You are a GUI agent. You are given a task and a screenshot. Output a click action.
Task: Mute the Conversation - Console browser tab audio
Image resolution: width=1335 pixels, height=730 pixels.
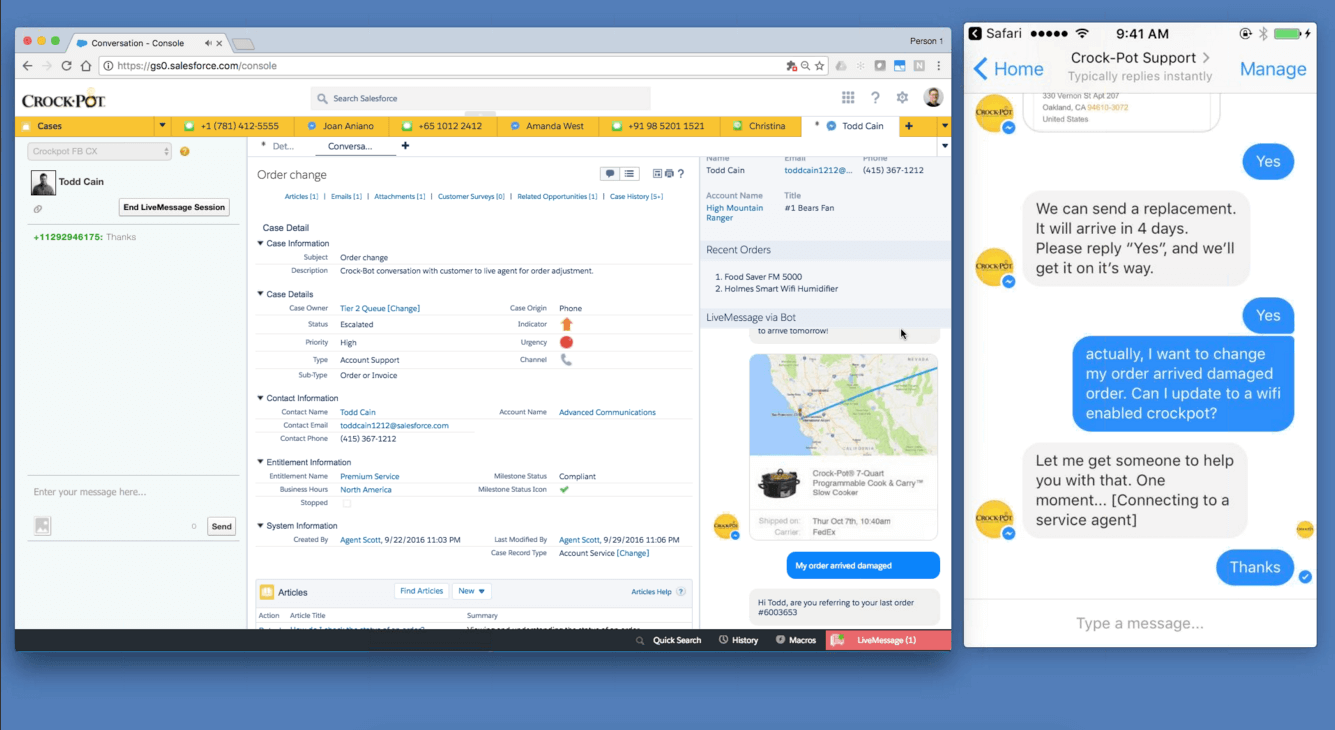coord(209,43)
